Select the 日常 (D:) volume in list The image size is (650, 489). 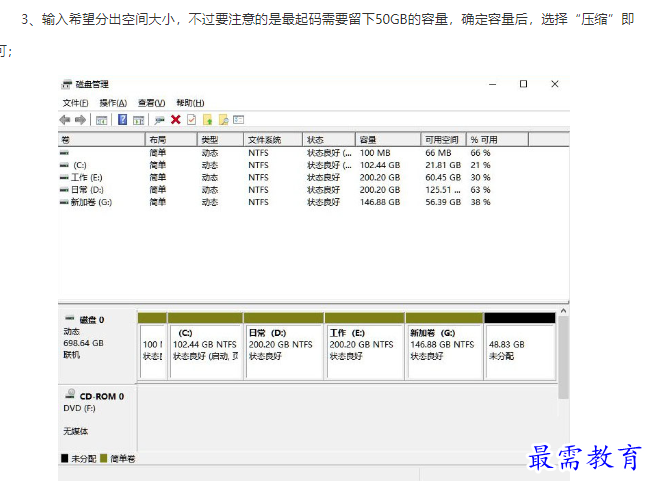(313, 190)
